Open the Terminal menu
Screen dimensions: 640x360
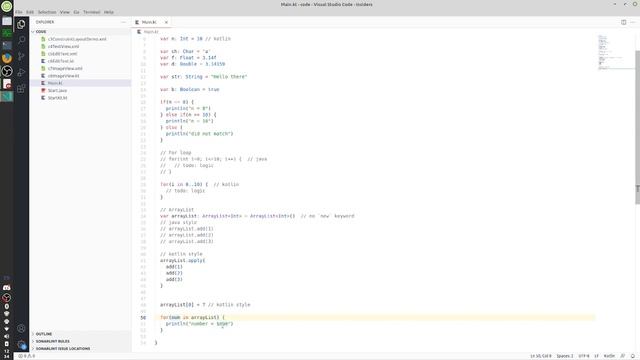91,12
